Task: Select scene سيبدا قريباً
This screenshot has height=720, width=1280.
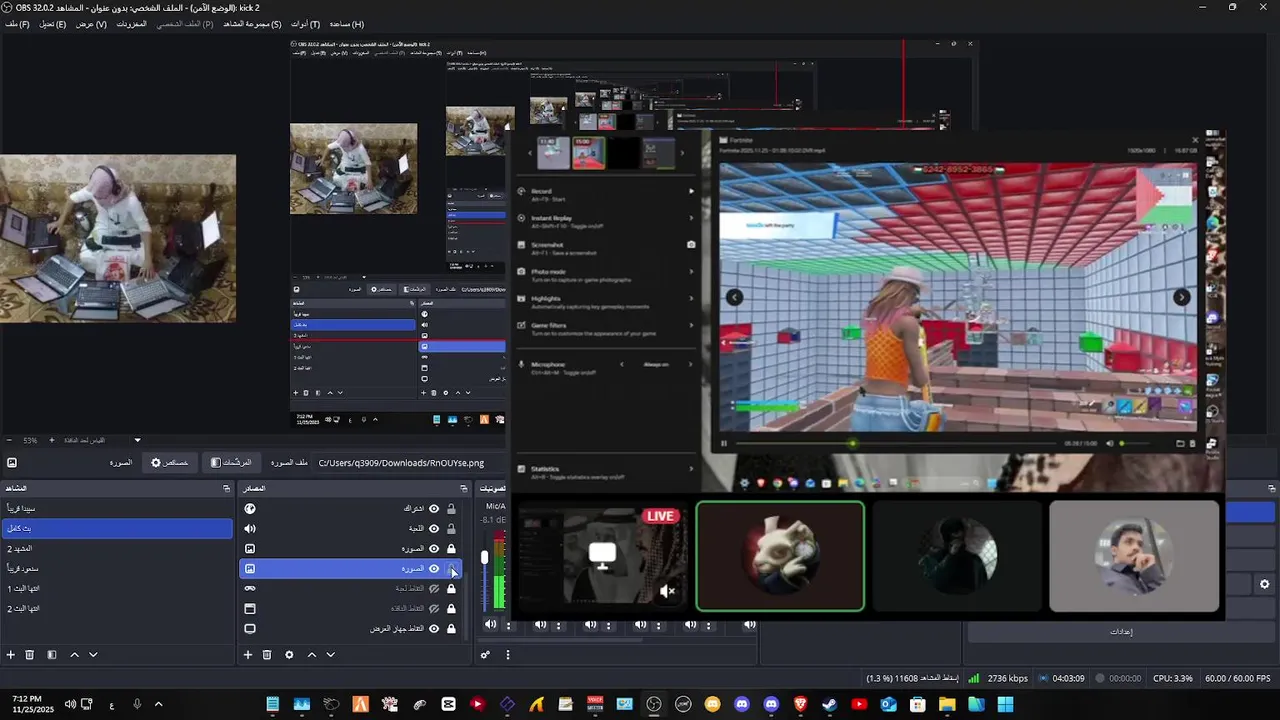Action: tap(117, 508)
